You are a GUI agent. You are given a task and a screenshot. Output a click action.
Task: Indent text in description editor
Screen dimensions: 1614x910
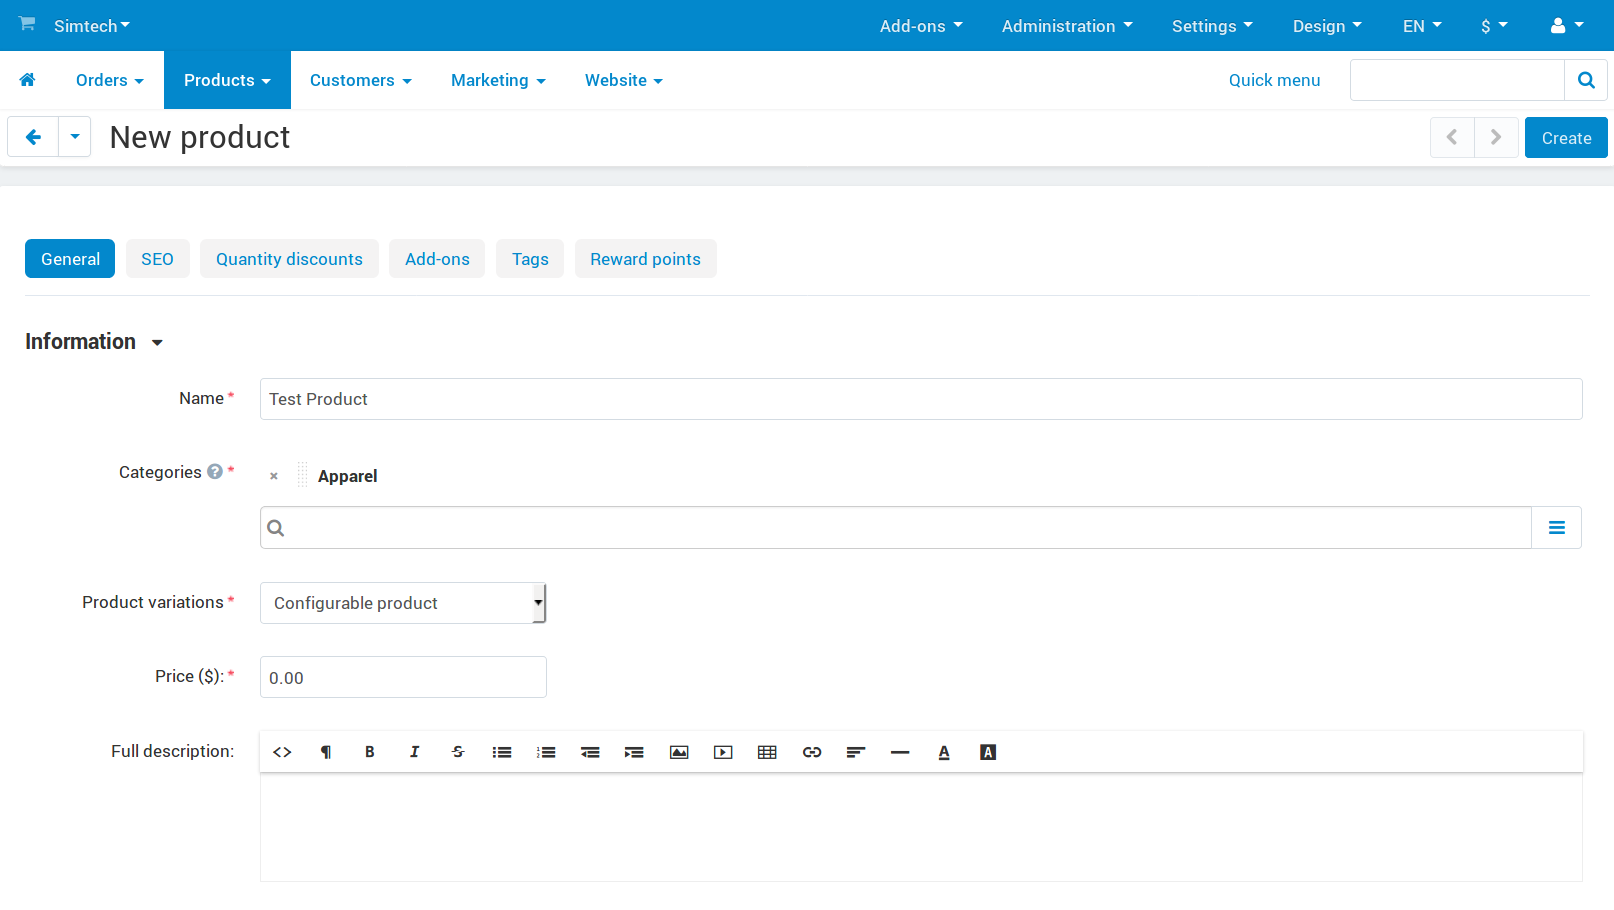click(634, 752)
